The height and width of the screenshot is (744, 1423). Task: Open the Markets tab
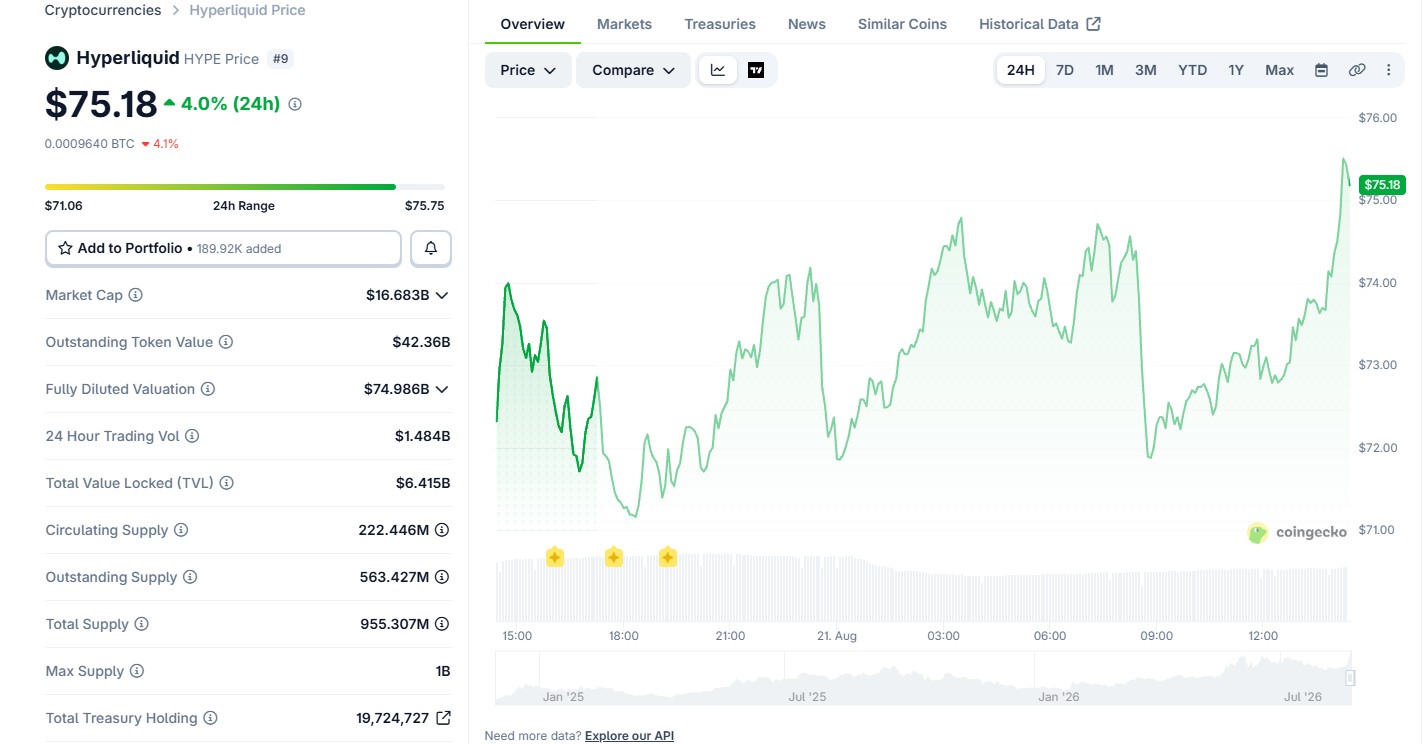point(624,24)
